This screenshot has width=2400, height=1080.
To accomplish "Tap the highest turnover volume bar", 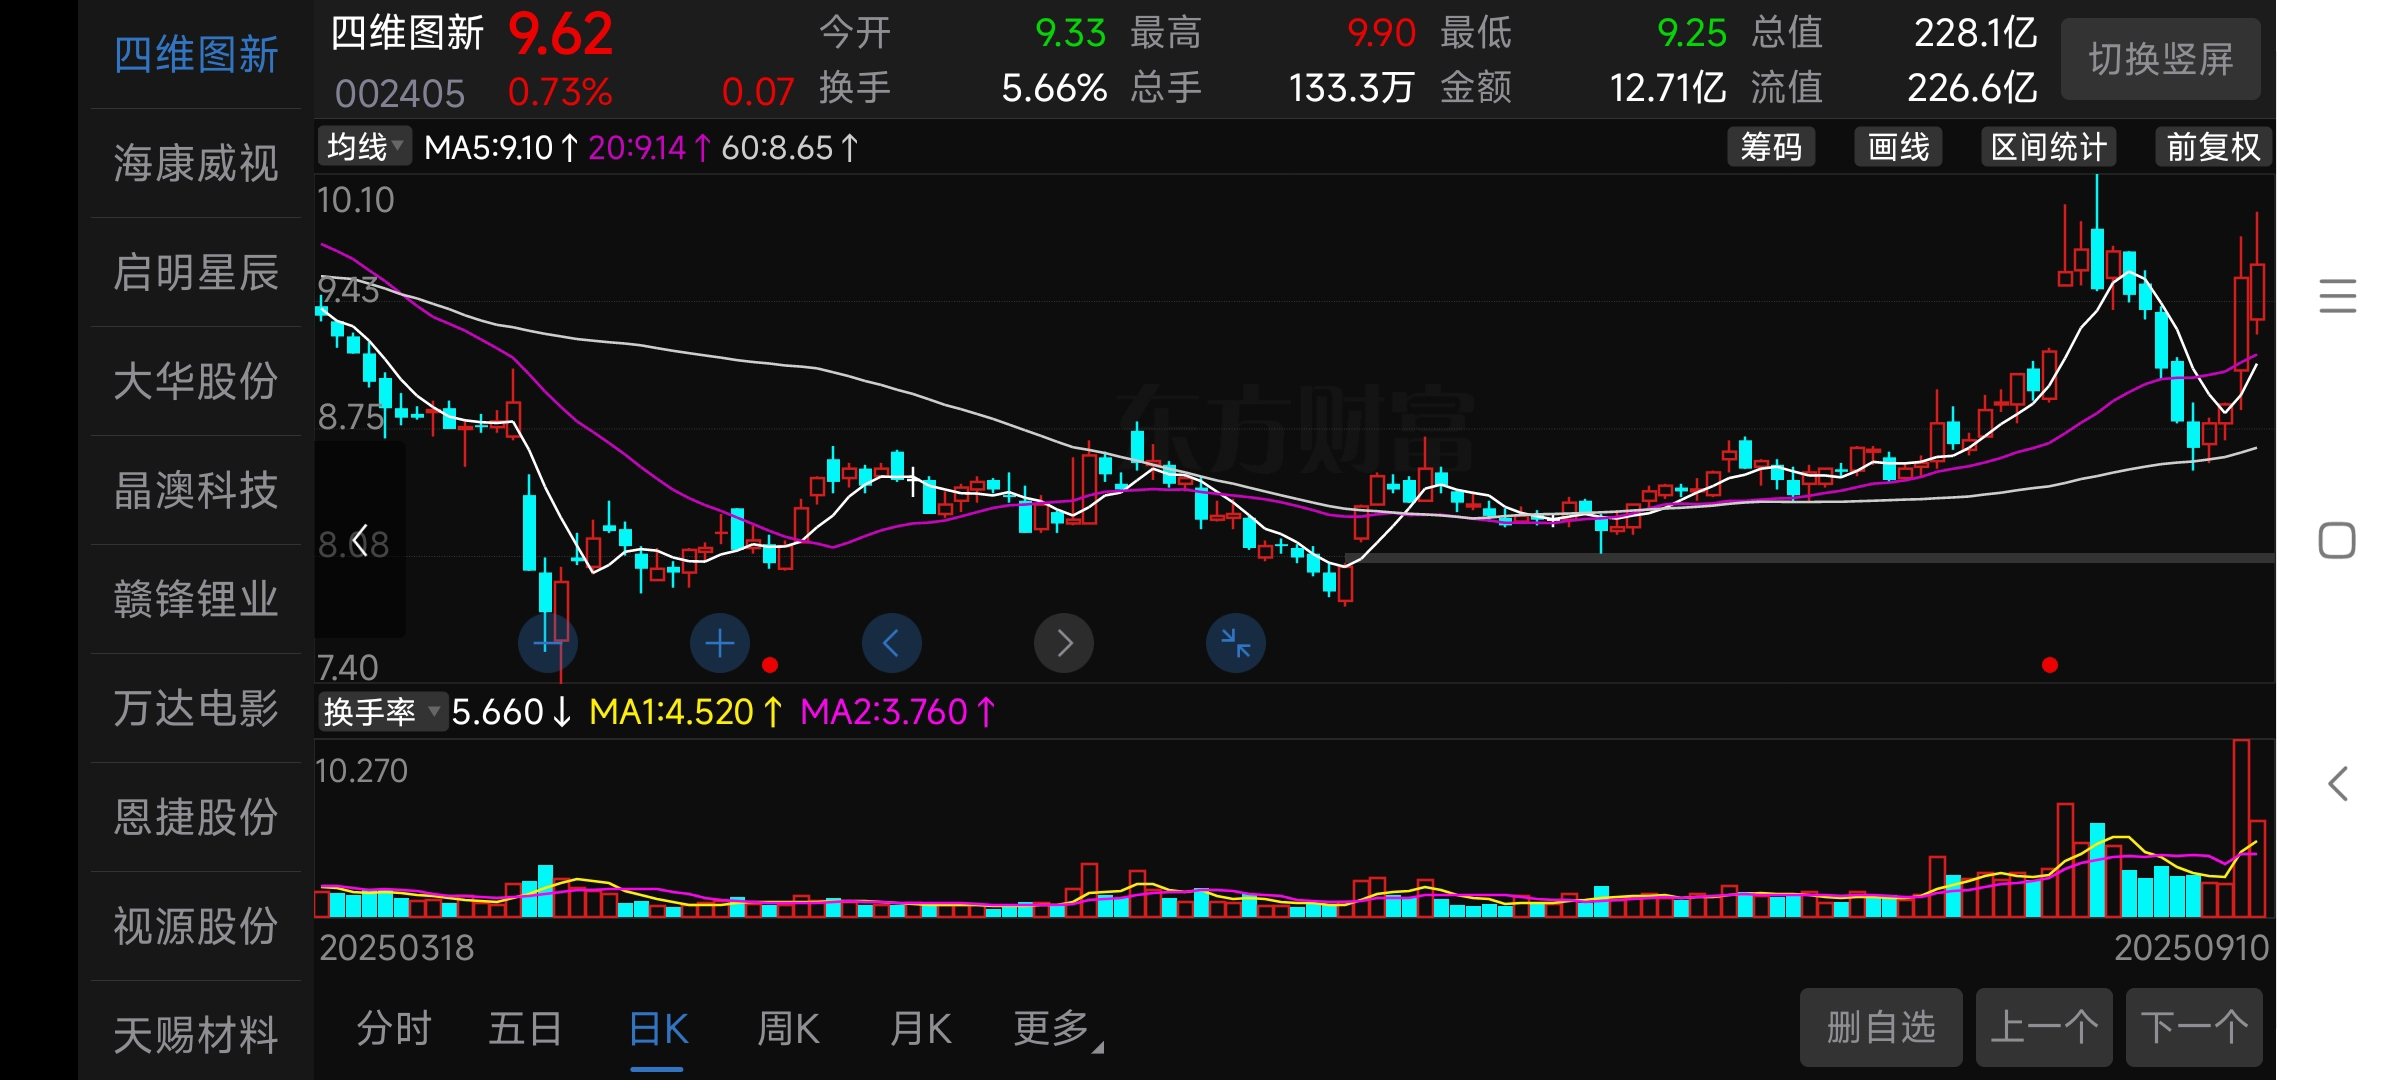I will pos(2241,828).
